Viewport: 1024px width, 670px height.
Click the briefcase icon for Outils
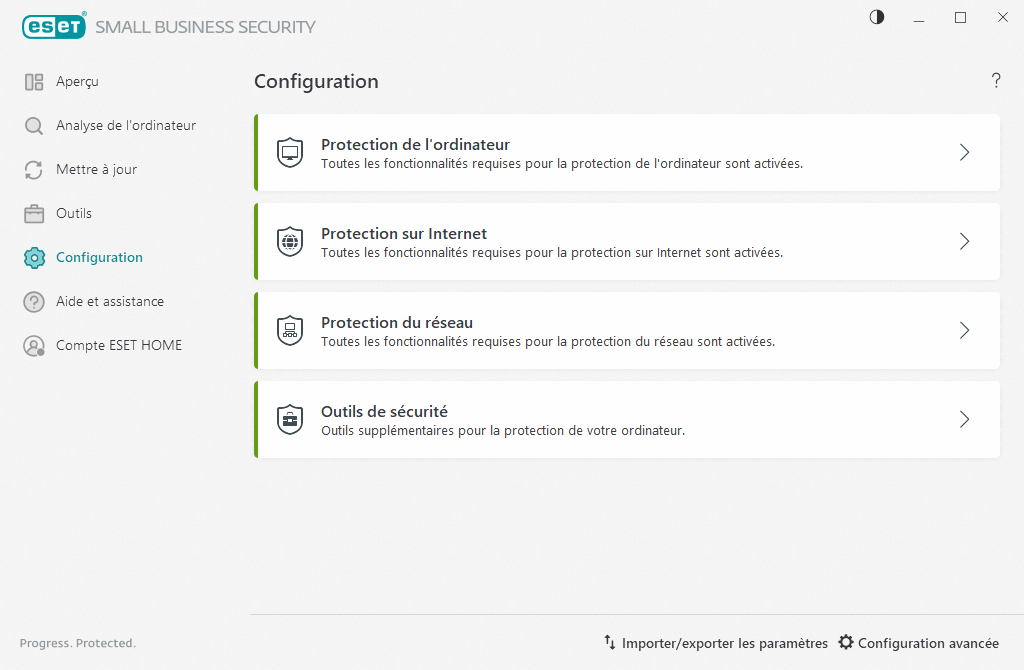pyautogui.click(x=34, y=214)
